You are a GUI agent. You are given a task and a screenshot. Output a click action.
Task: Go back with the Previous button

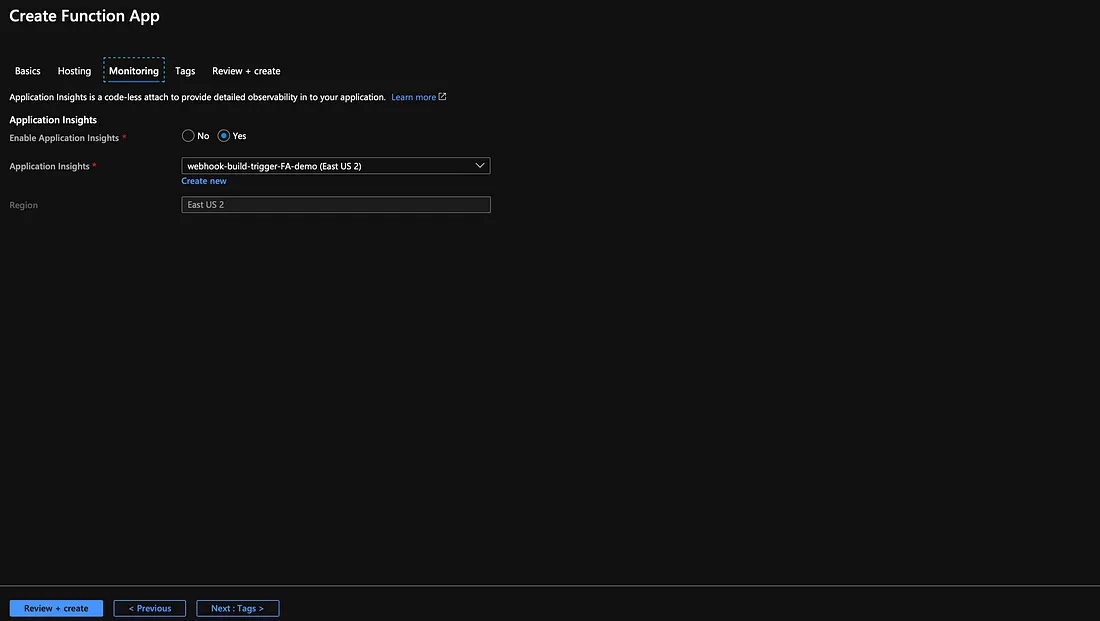click(149, 608)
